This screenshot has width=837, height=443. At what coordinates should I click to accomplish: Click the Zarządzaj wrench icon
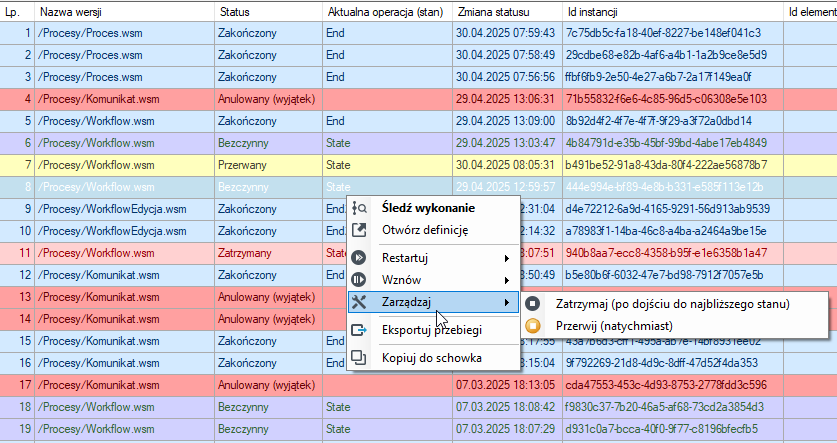tap(359, 302)
